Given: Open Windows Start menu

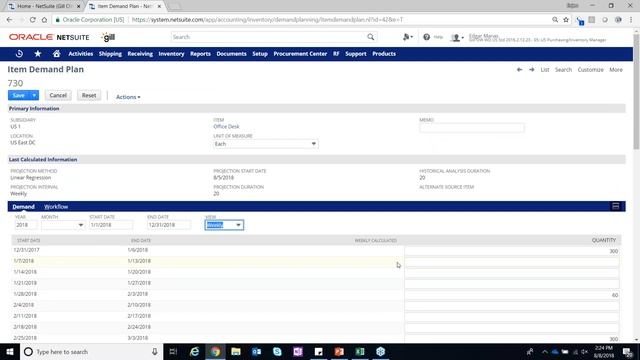Looking at the screenshot, I should [x=10, y=351].
